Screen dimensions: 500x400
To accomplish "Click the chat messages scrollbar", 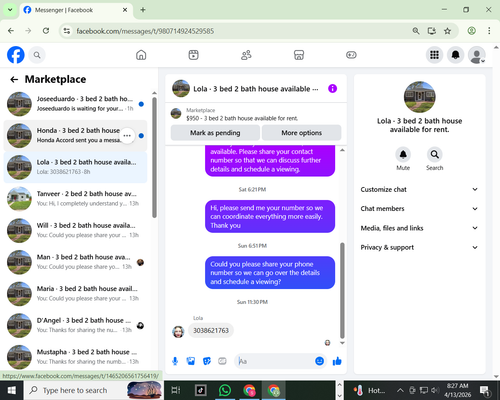I will coord(342,290).
